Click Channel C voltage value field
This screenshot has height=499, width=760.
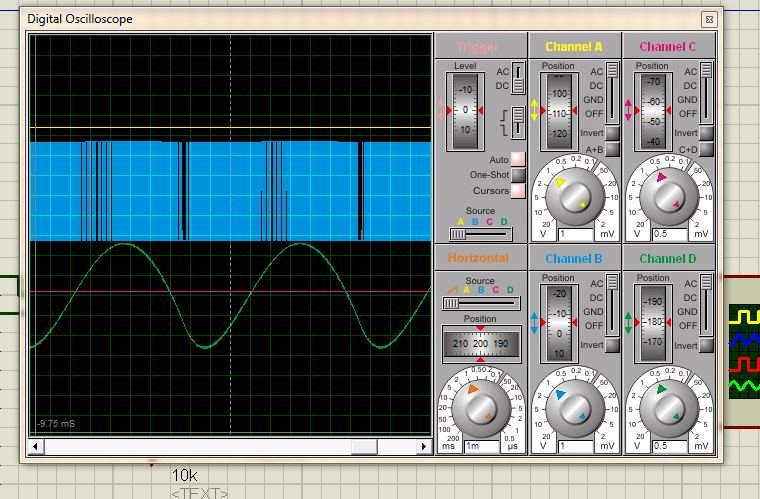tap(669, 234)
